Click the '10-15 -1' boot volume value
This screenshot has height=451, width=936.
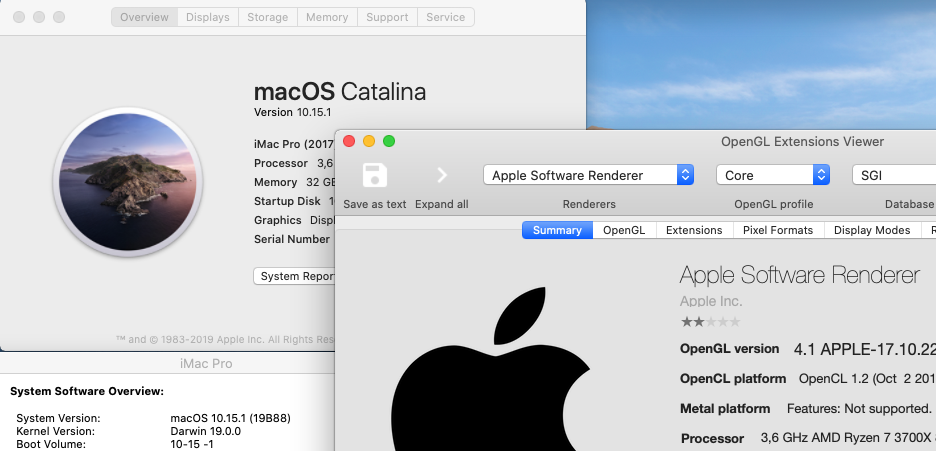coord(192,444)
